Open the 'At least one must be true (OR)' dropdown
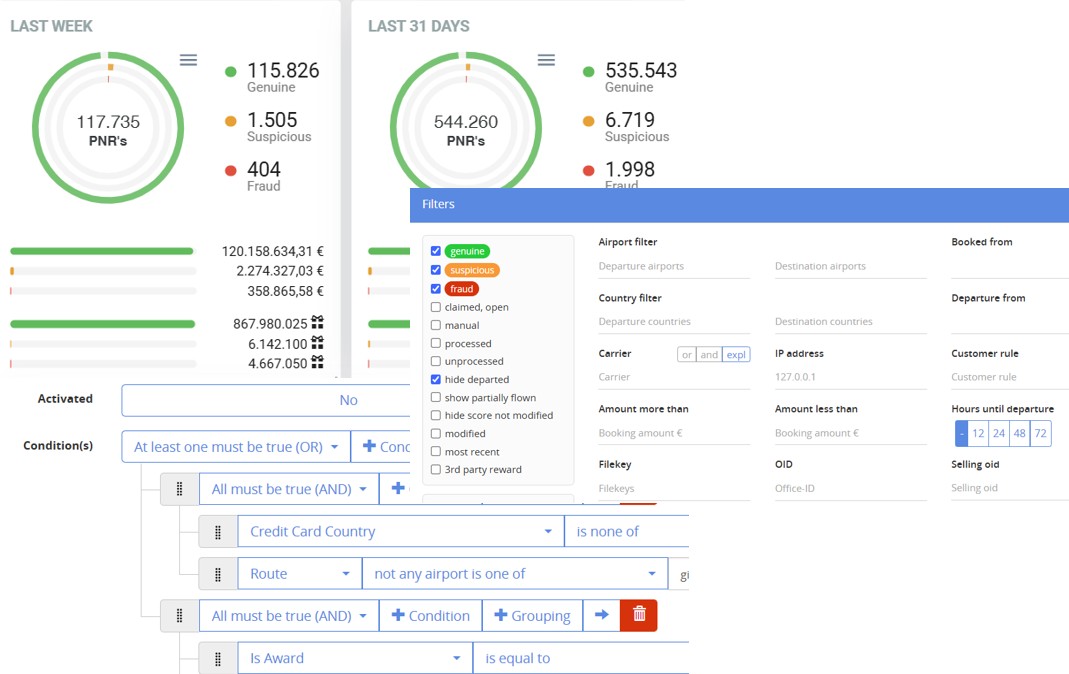Screen dimensions: 1069x674 [x=236, y=447]
